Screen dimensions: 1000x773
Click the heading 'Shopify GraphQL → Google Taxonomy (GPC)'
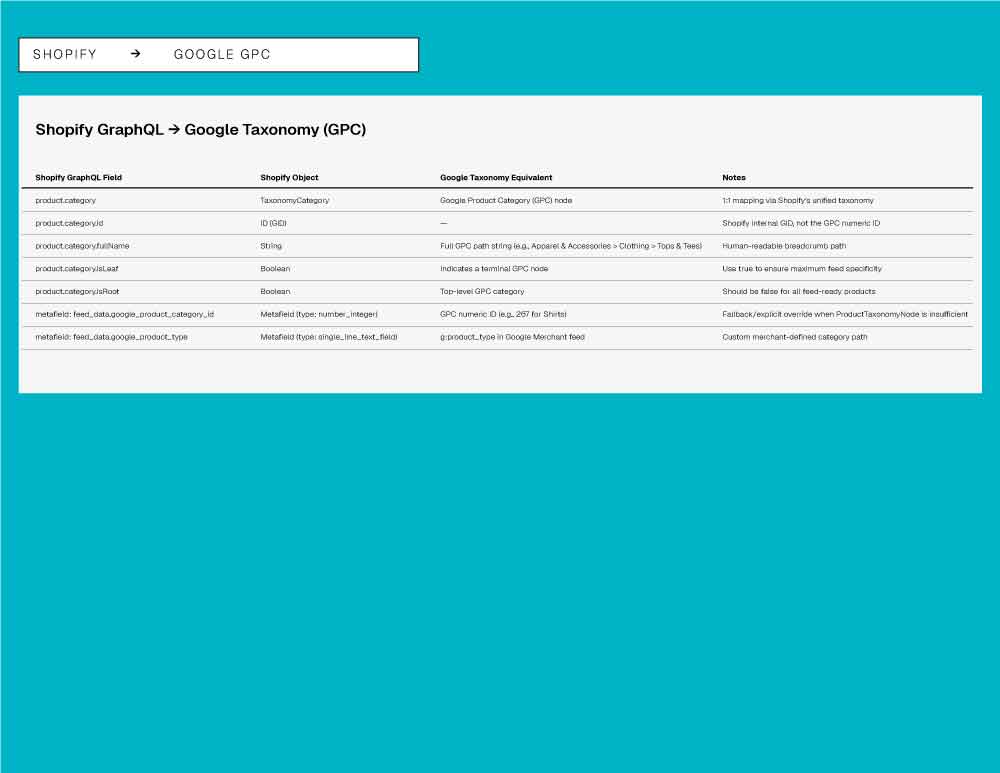[x=200, y=129]
